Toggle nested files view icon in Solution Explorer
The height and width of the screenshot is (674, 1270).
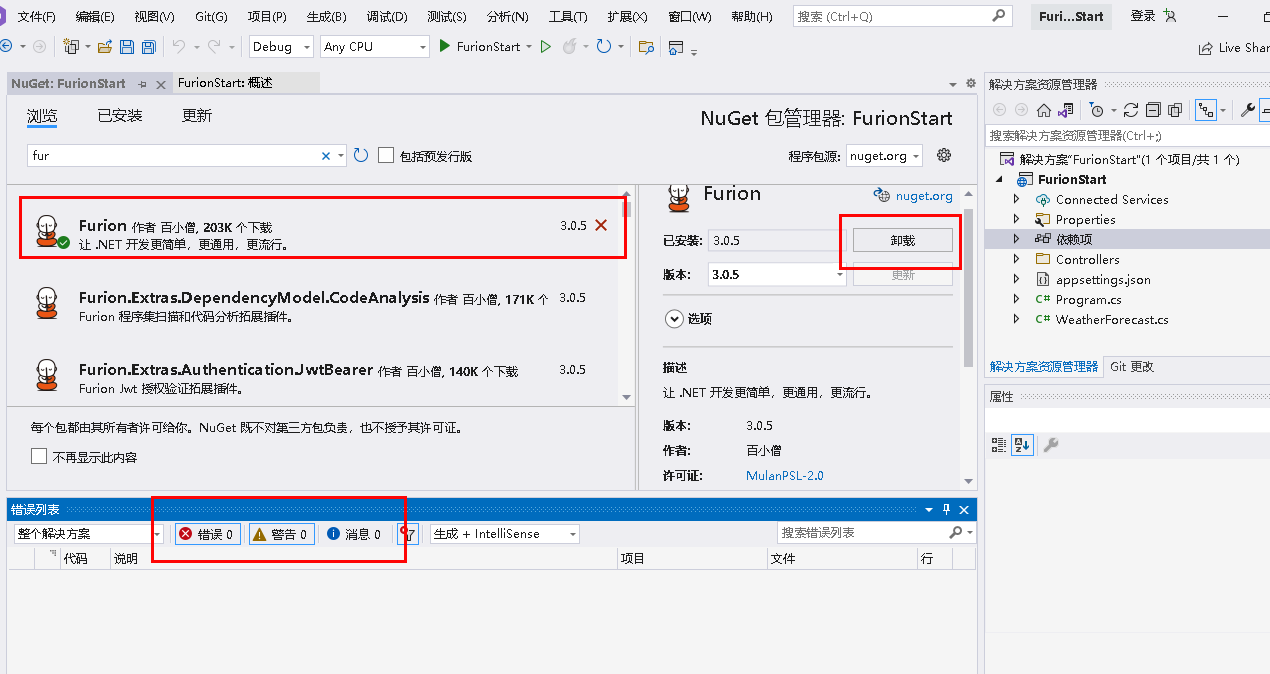point(1207,110)
